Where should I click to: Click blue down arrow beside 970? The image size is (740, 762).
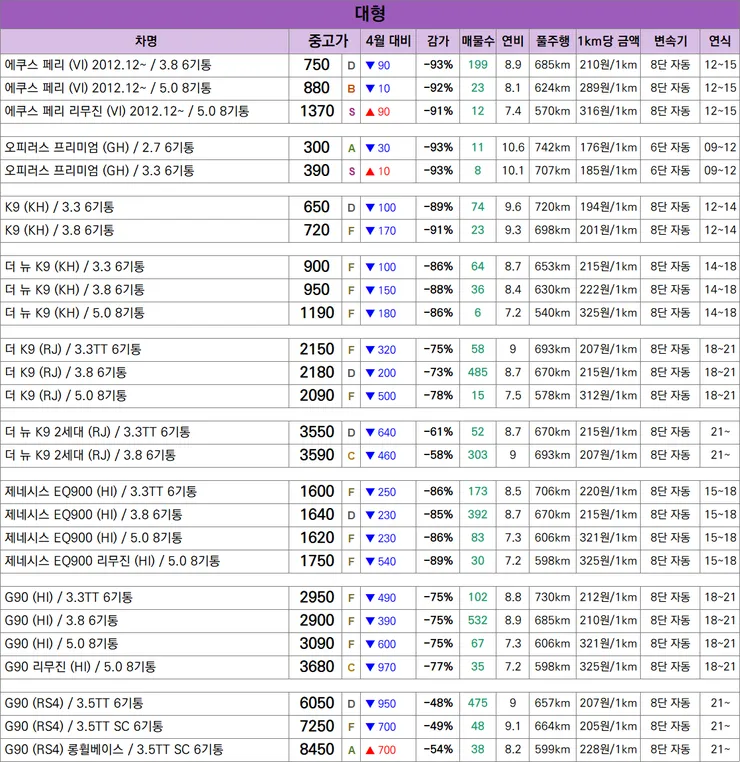click(x=370, y=668)
